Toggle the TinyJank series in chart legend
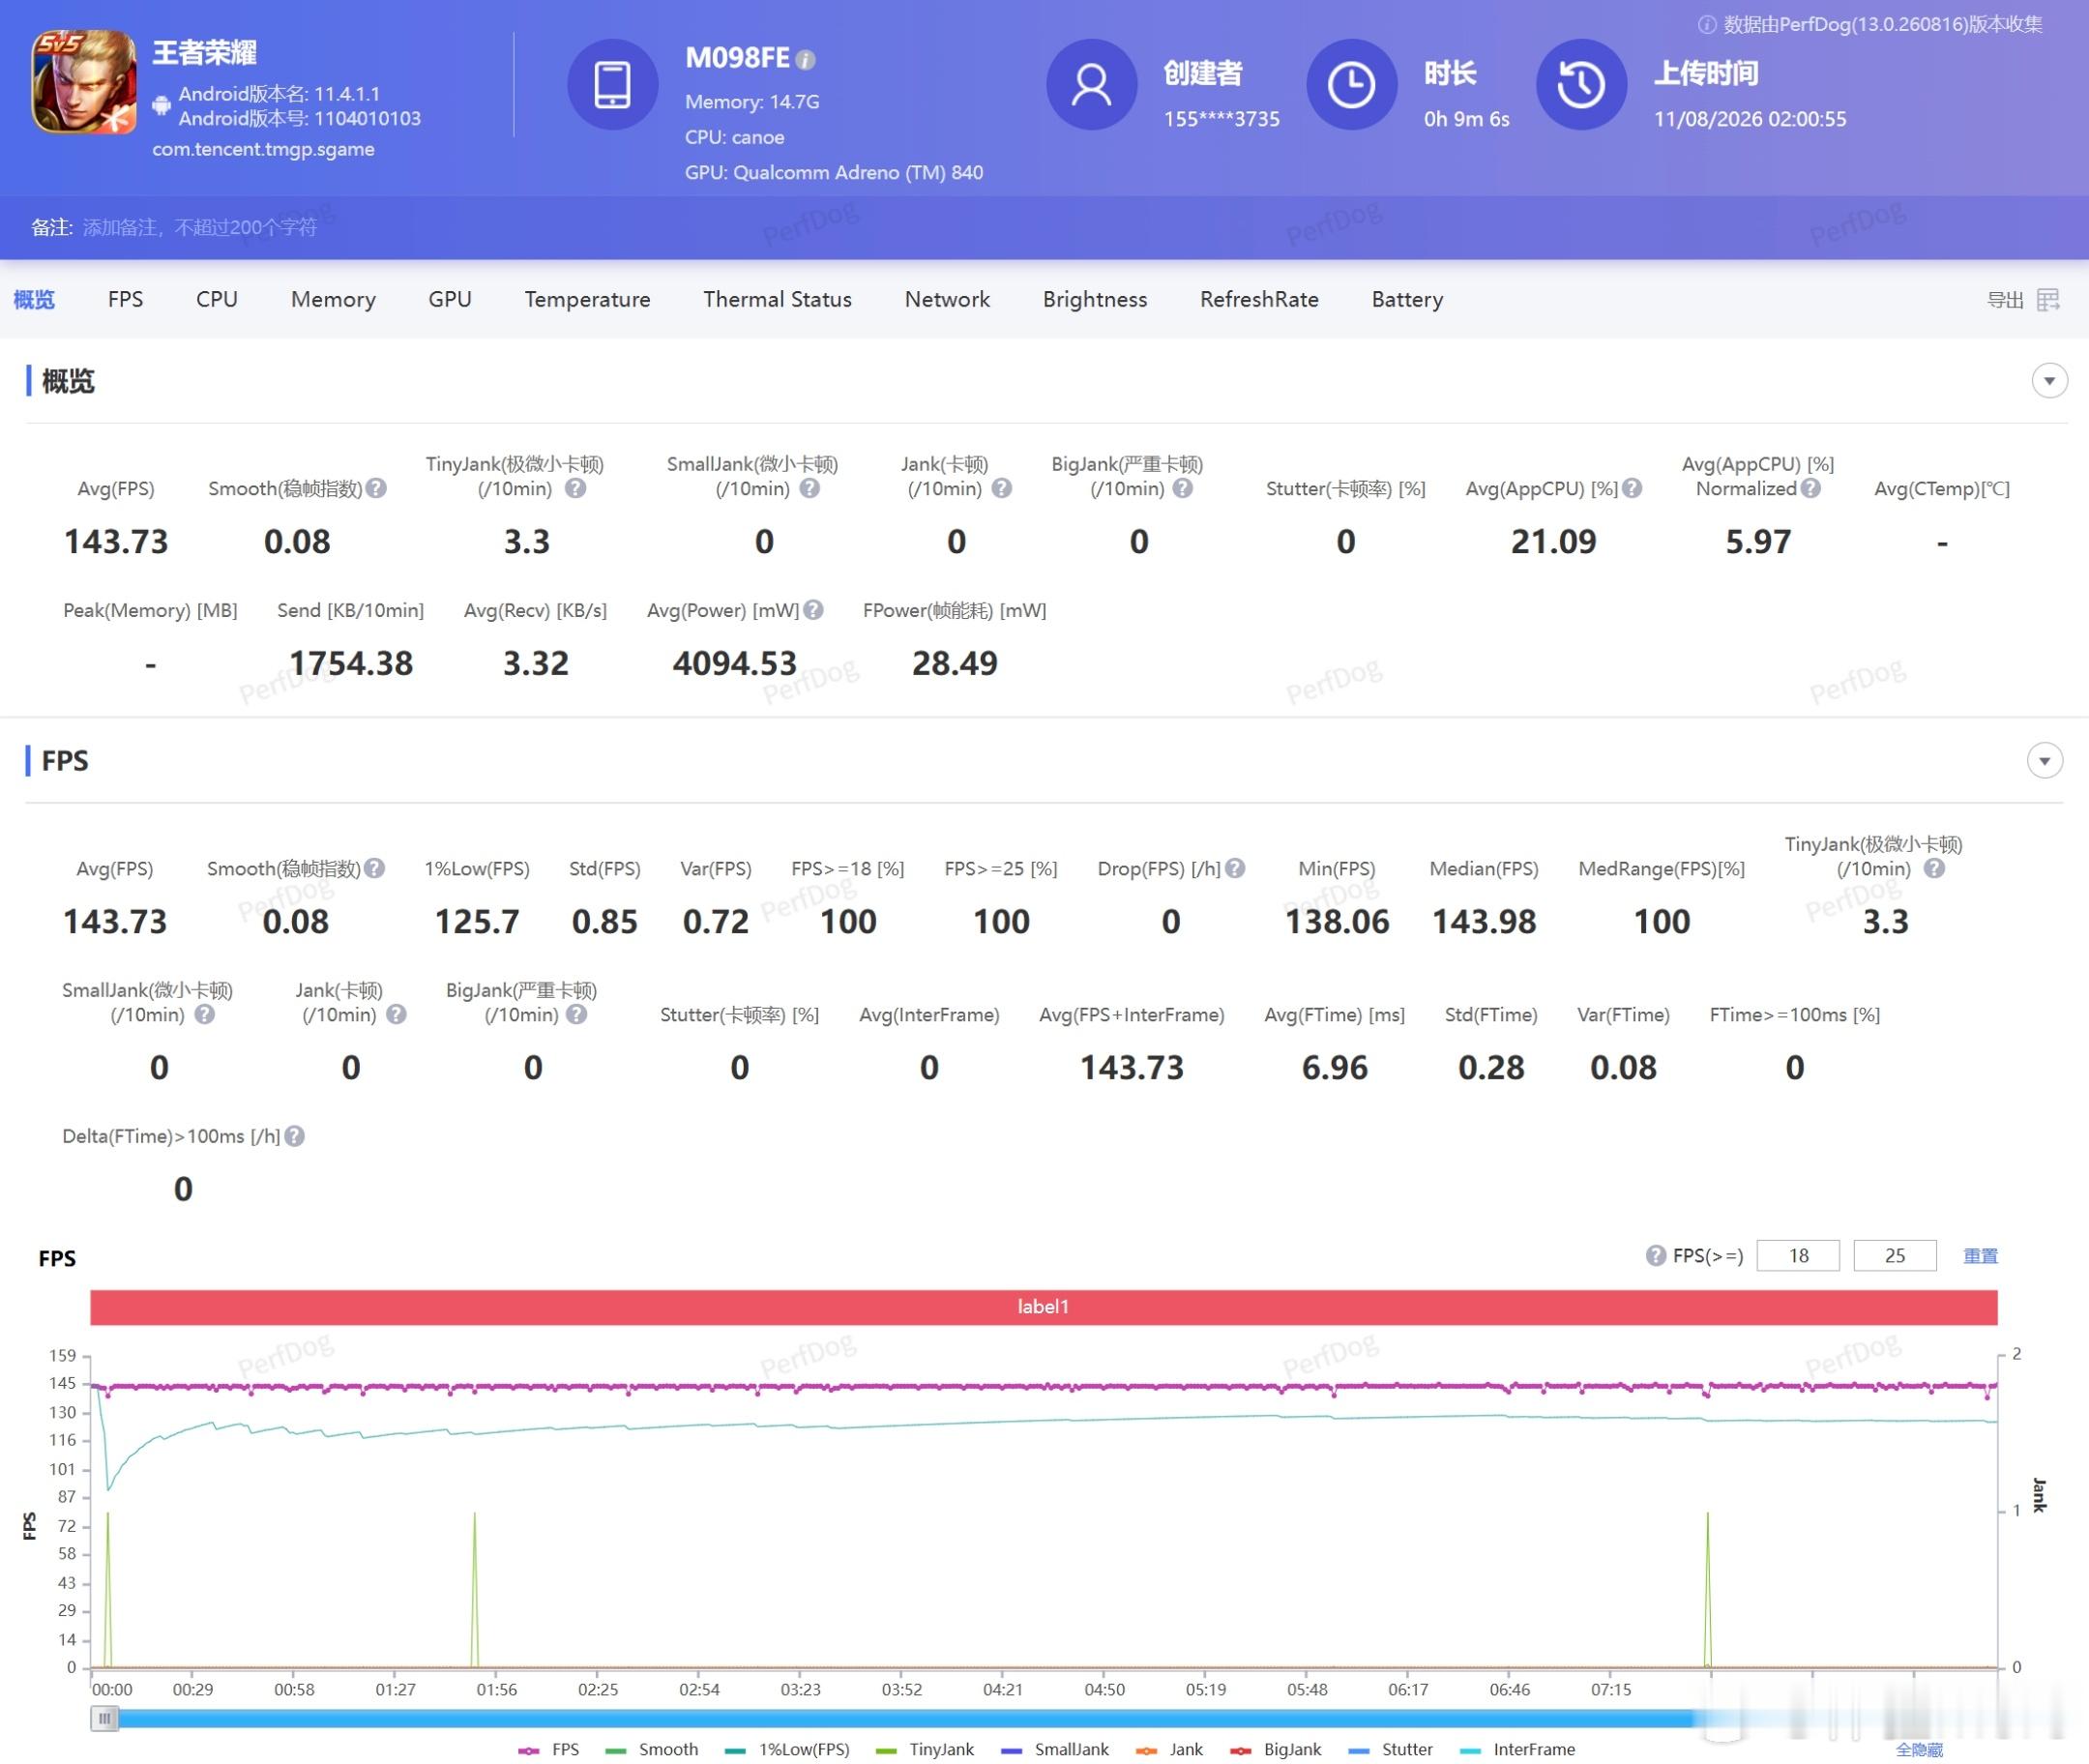 click(924, 1749)
